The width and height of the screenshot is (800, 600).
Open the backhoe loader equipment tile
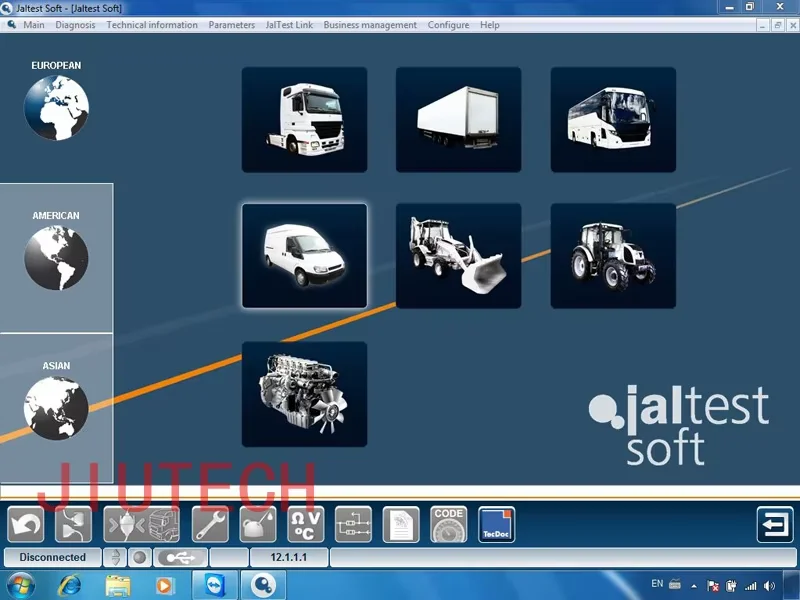458,256
